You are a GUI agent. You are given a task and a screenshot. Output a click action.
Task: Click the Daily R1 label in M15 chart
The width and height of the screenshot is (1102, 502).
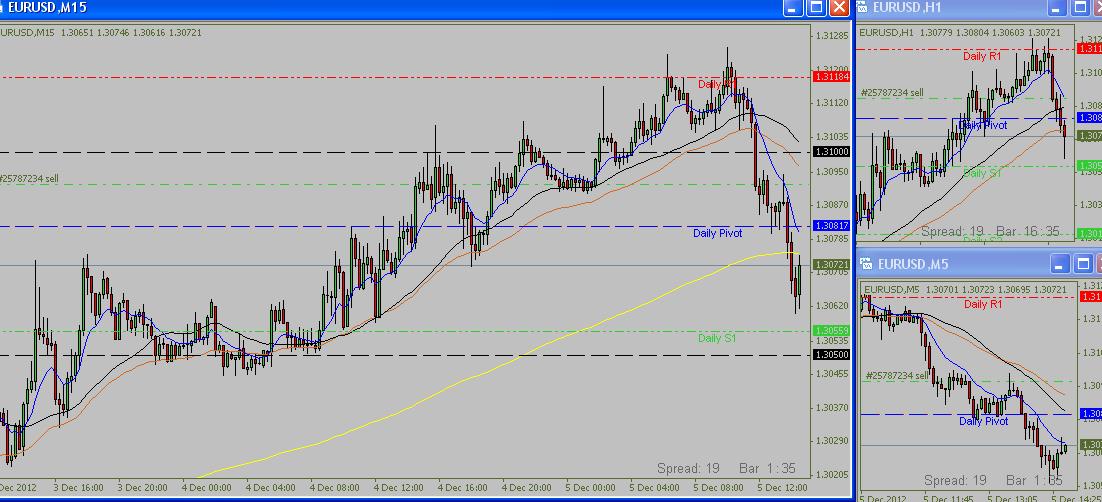[717, 84]
